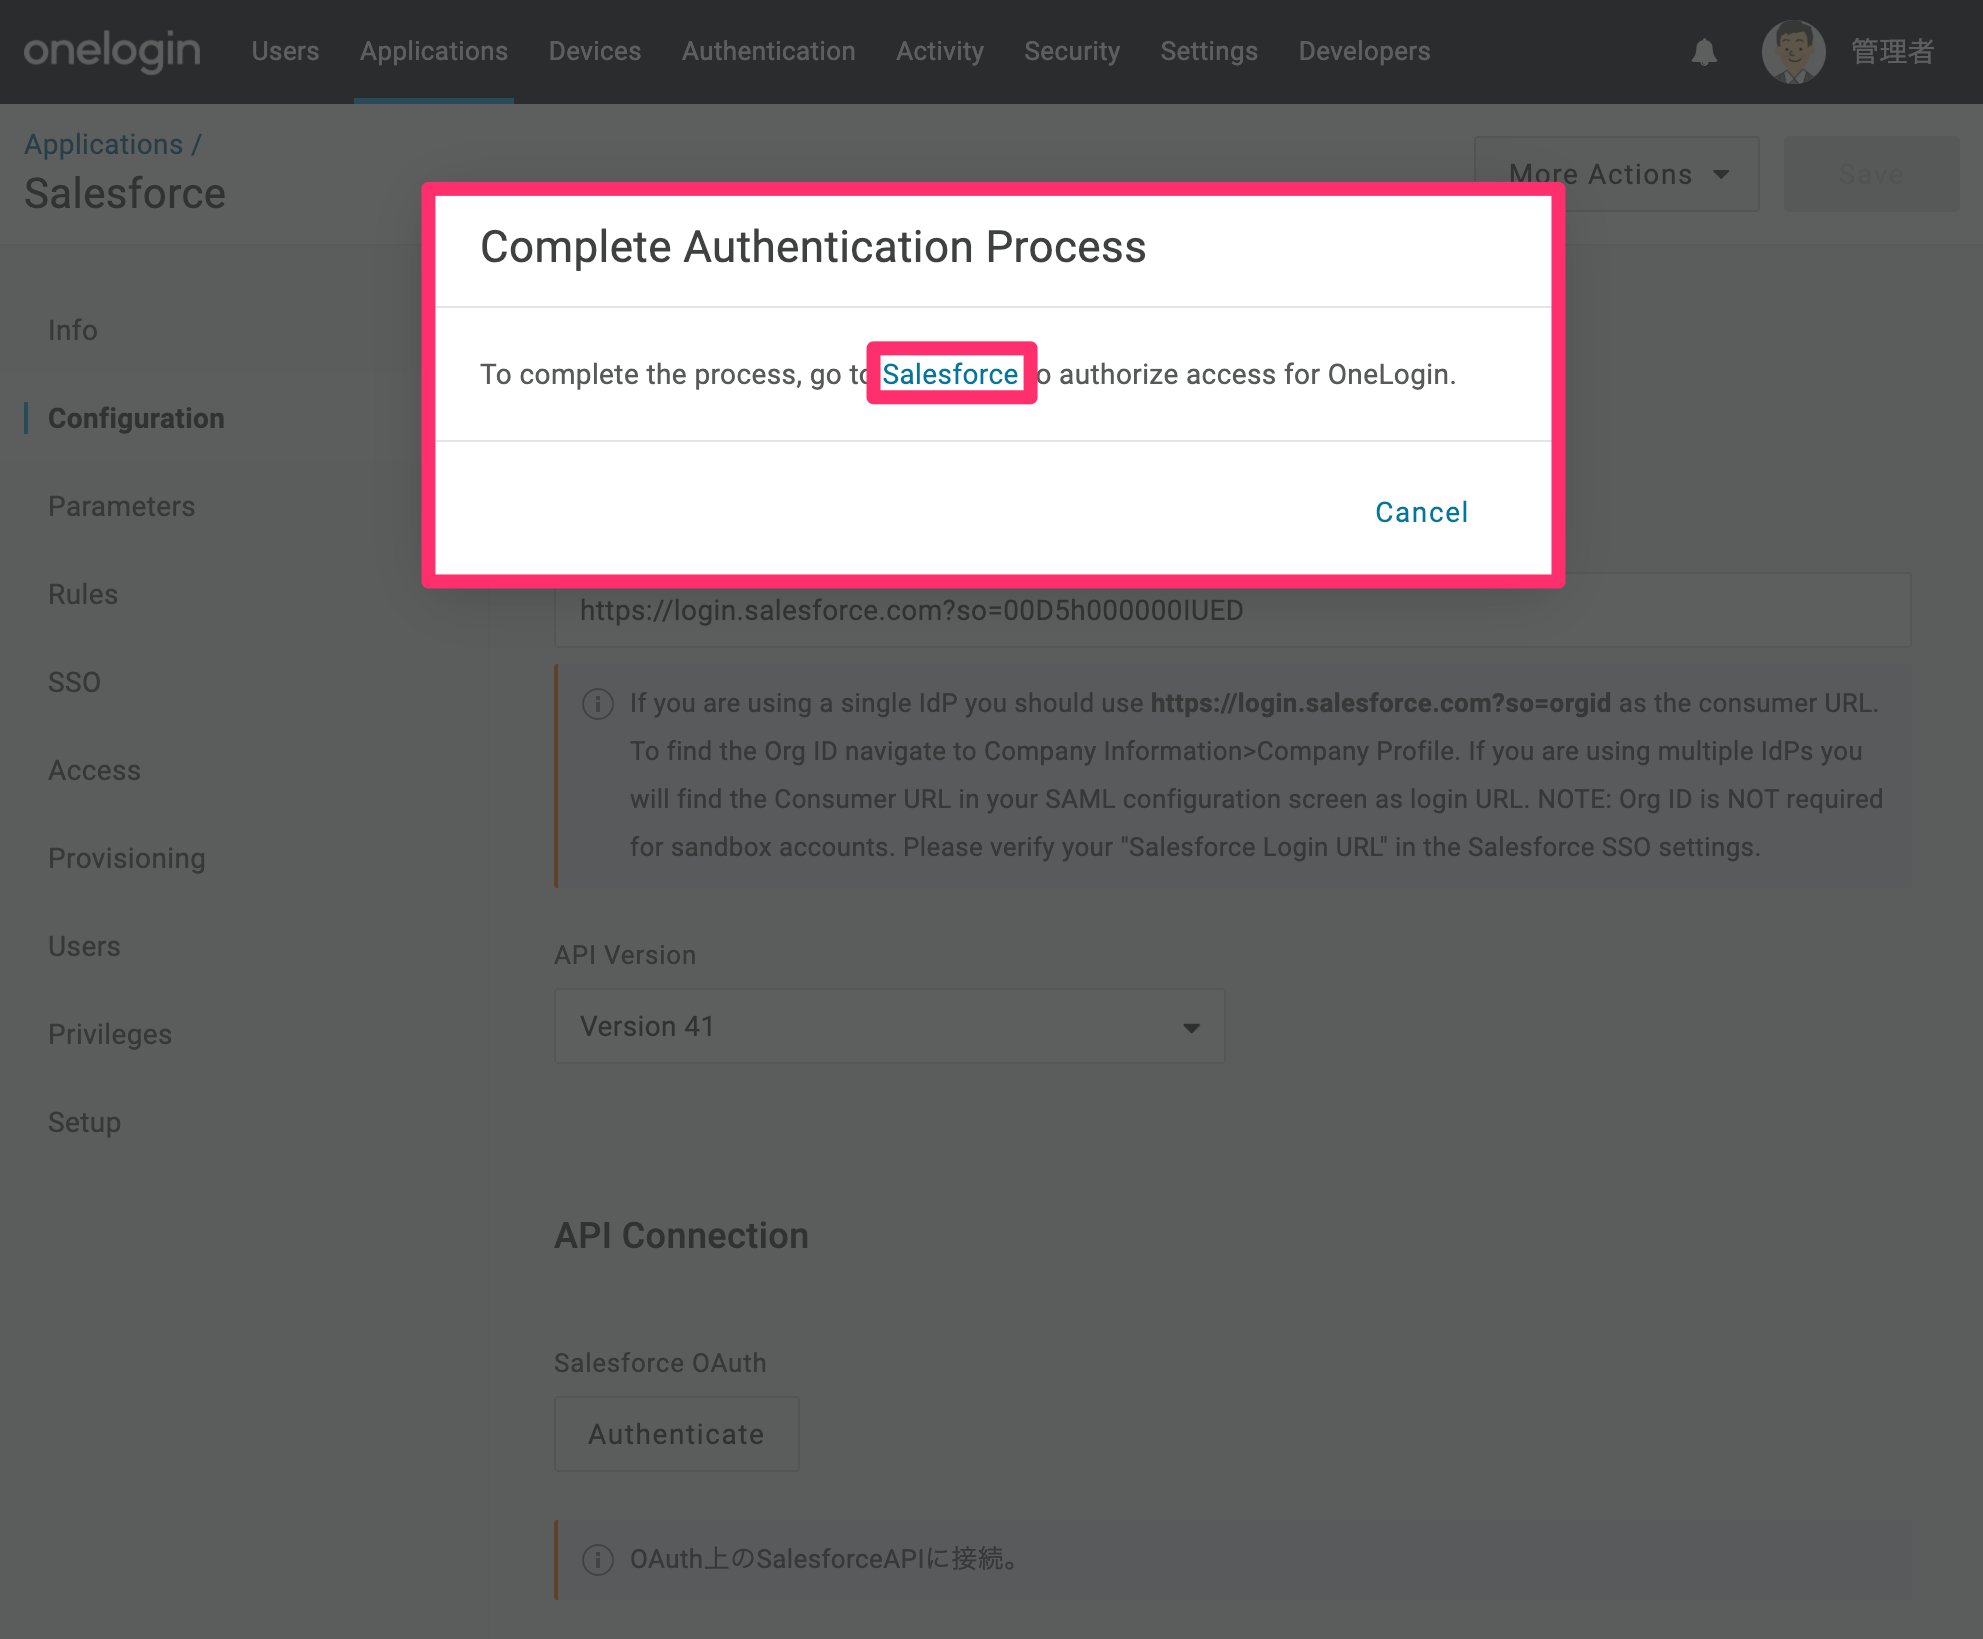This screenshot has width=1983, height=1639.
Task: Click the admin user avatar
Action: point(1793,52)
